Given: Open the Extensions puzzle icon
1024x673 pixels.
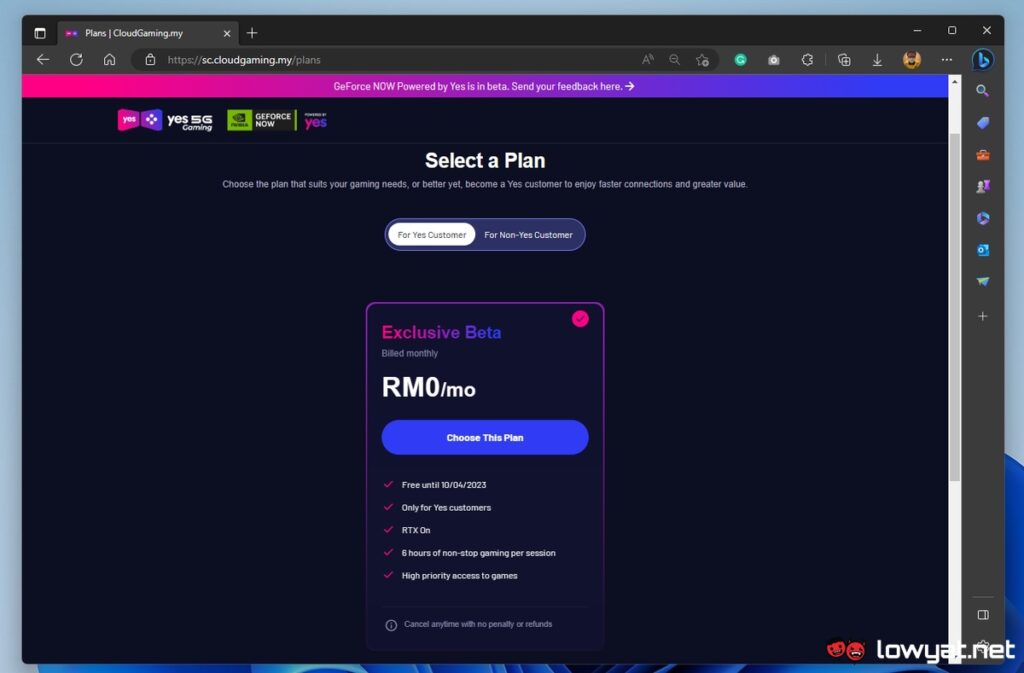Looking at the screenshot, I should [807, 59].
